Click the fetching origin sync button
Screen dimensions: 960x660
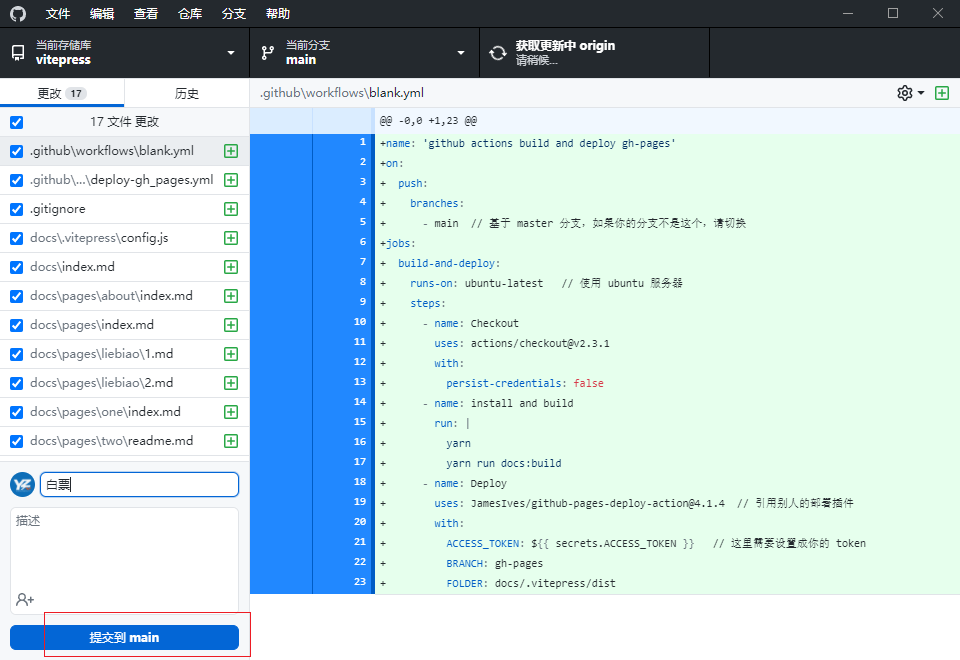pos(594,53)
